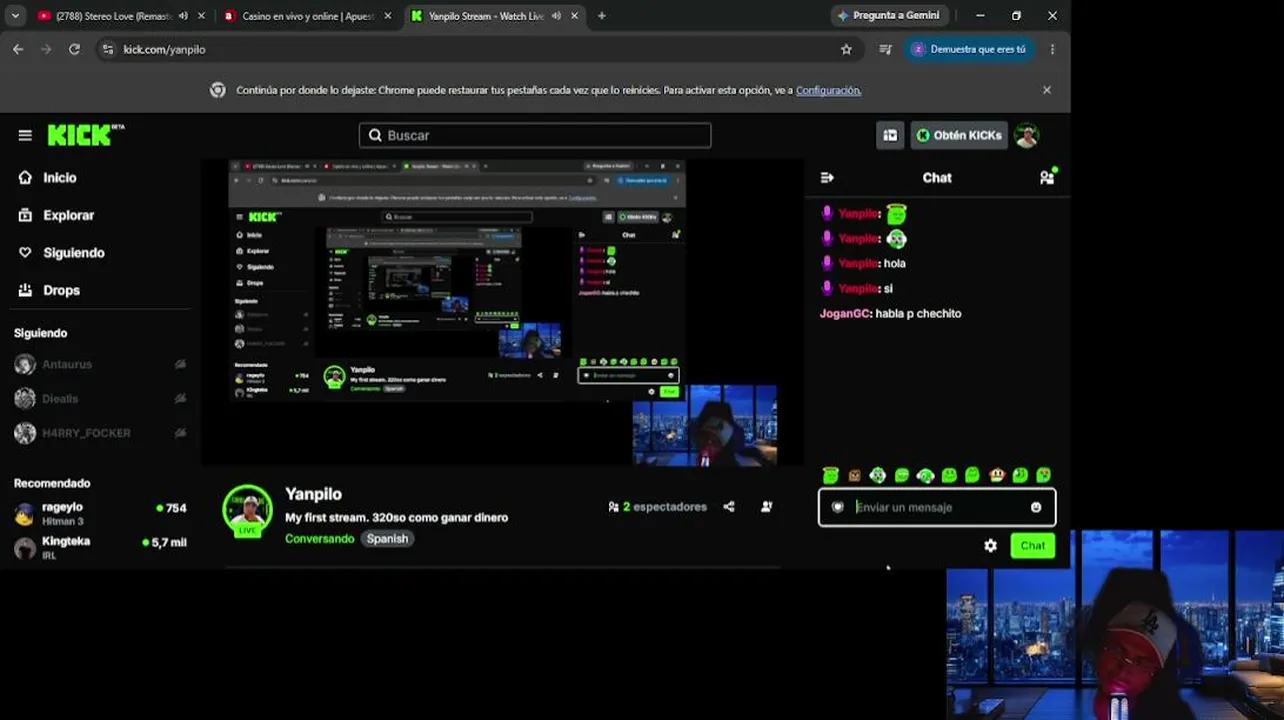Insert the brown square emote
Screen dimensions: 1284x720
854,475
